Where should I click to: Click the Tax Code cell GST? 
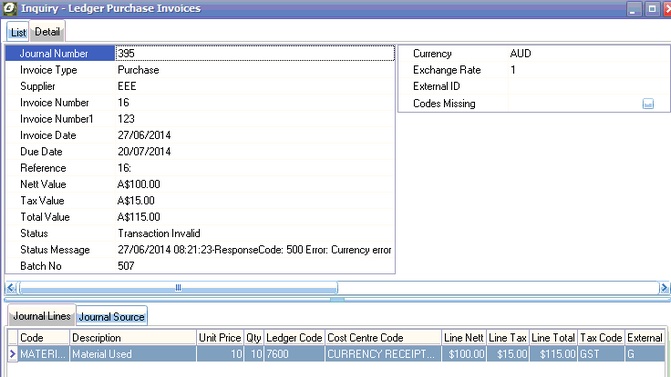point(601,354)
